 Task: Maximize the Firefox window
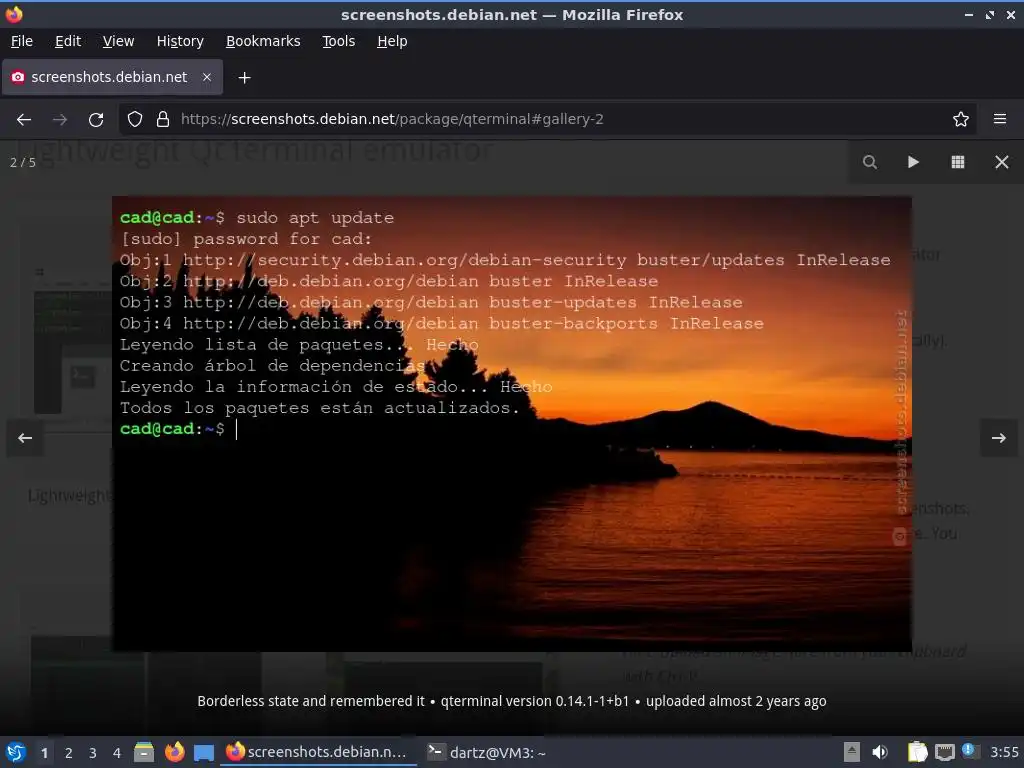tap(990, 15)
